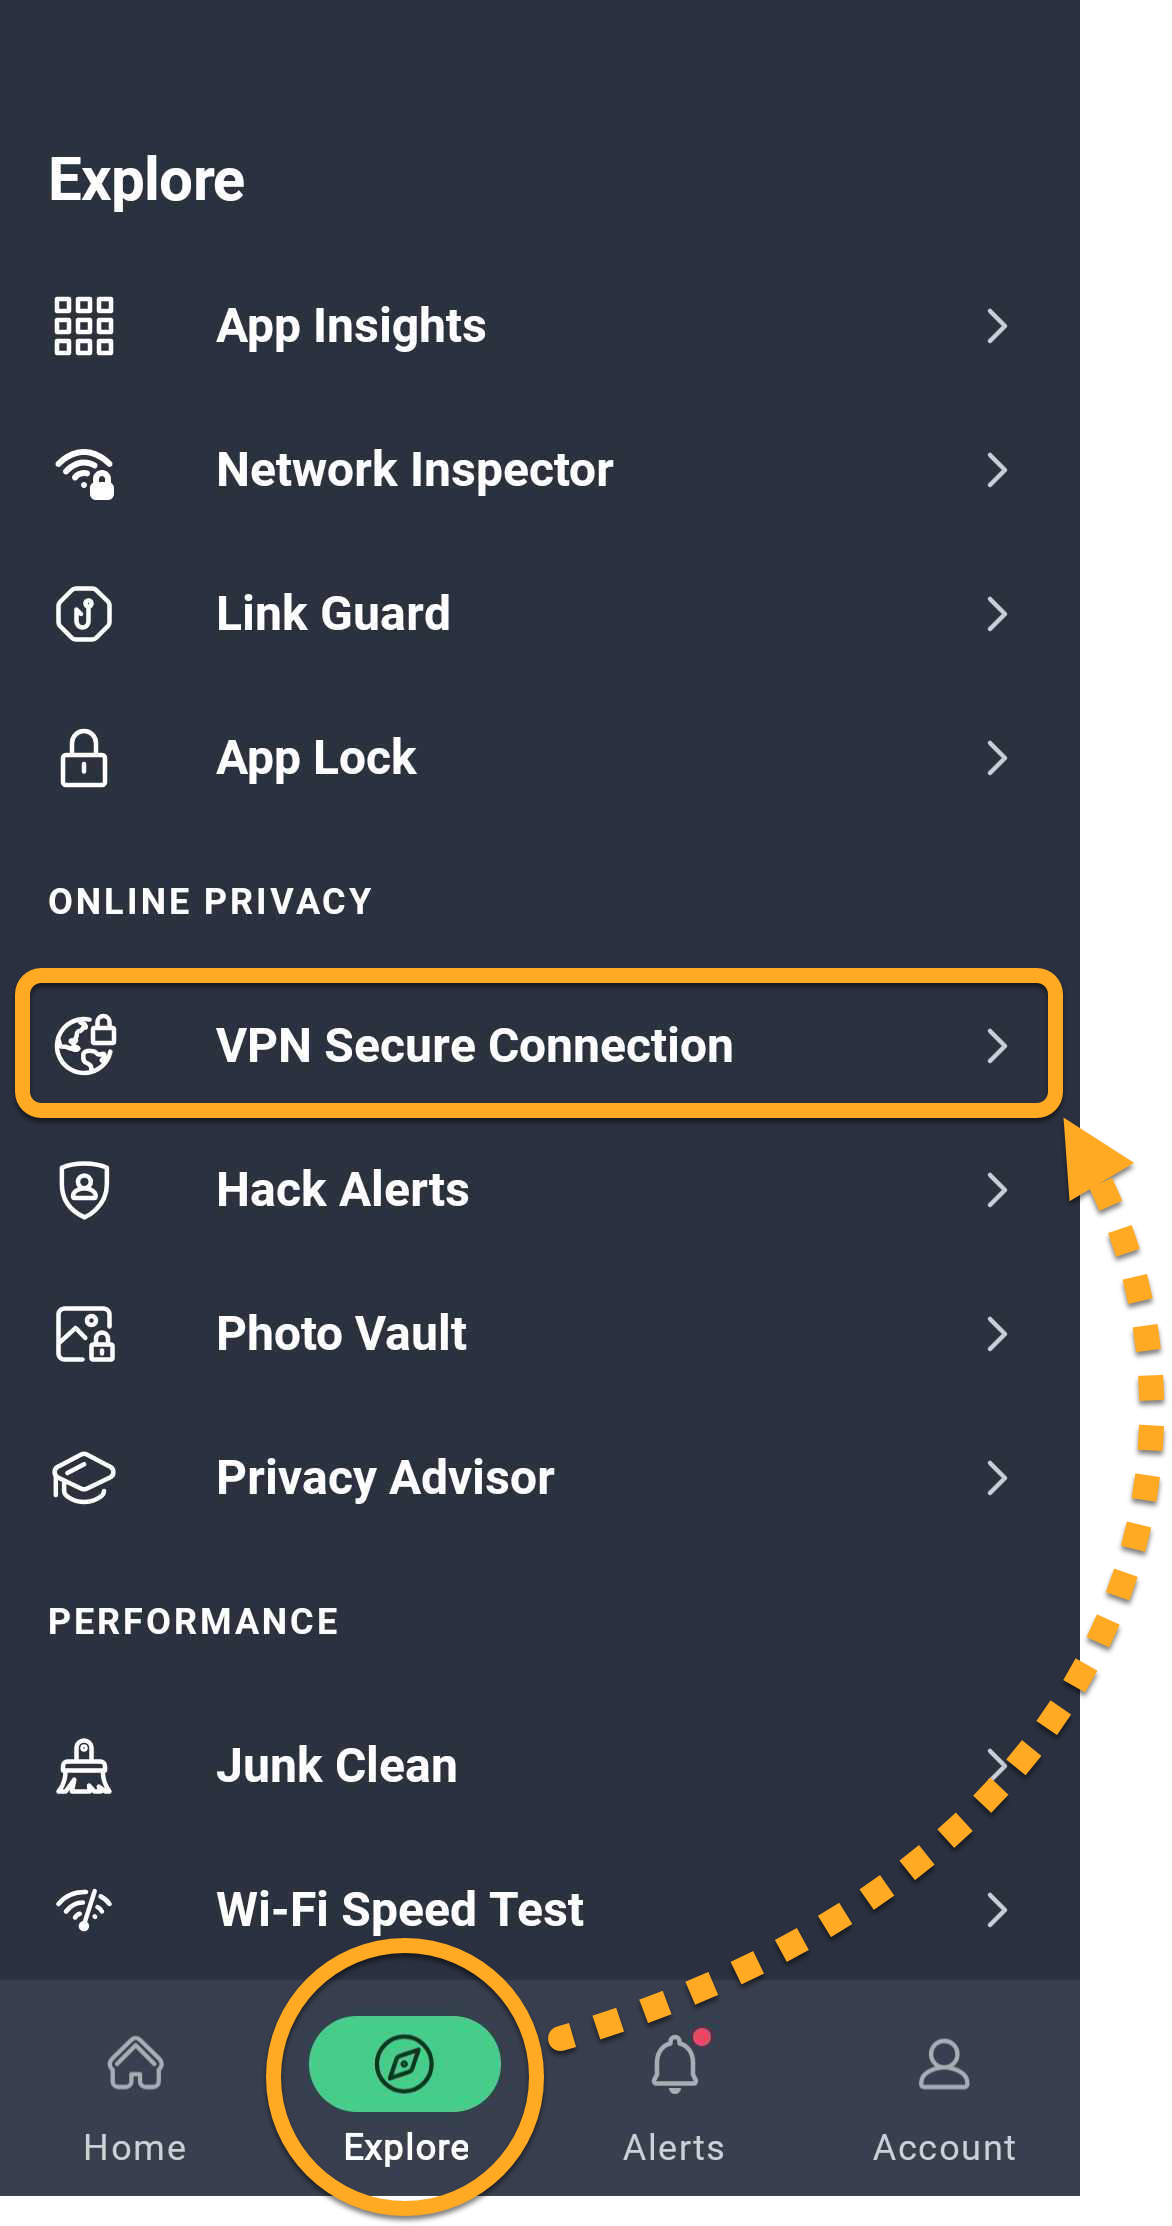The height and width of the screenshot is (2226, 1172).
Task: Tap the VPN globe lock icon
Action: pyautogui.click(x=86, y=1044)
